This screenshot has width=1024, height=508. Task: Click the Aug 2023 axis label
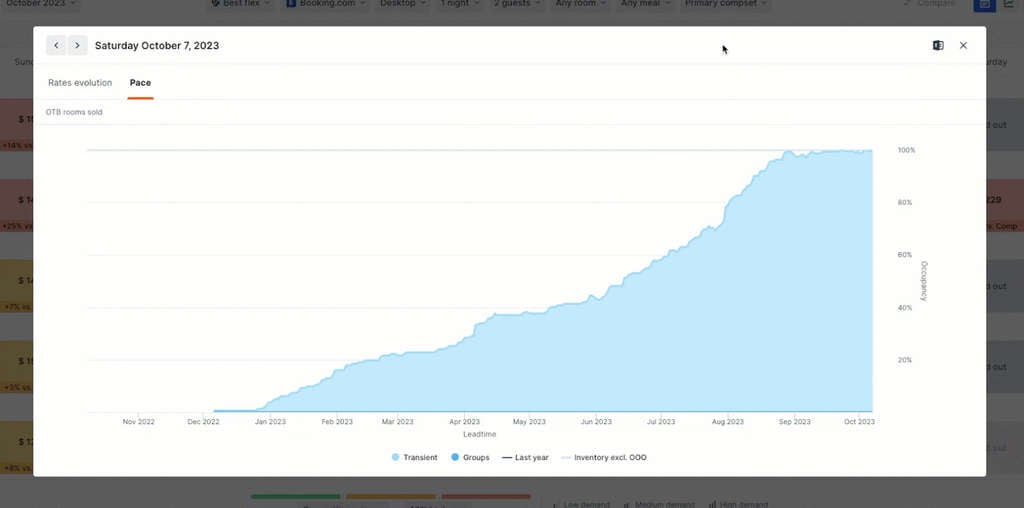click(727, 422)
